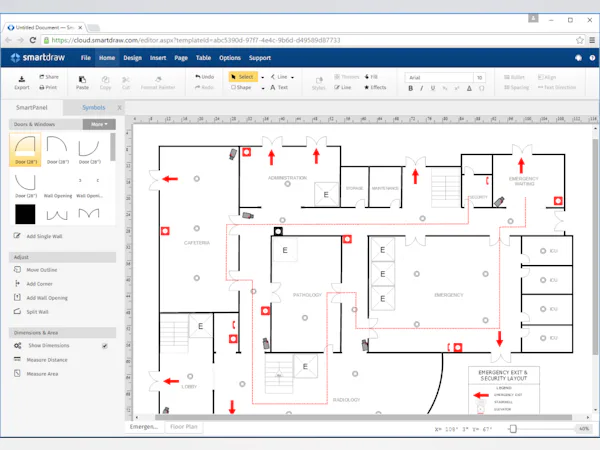Click Move Outline

coord(36,270)
